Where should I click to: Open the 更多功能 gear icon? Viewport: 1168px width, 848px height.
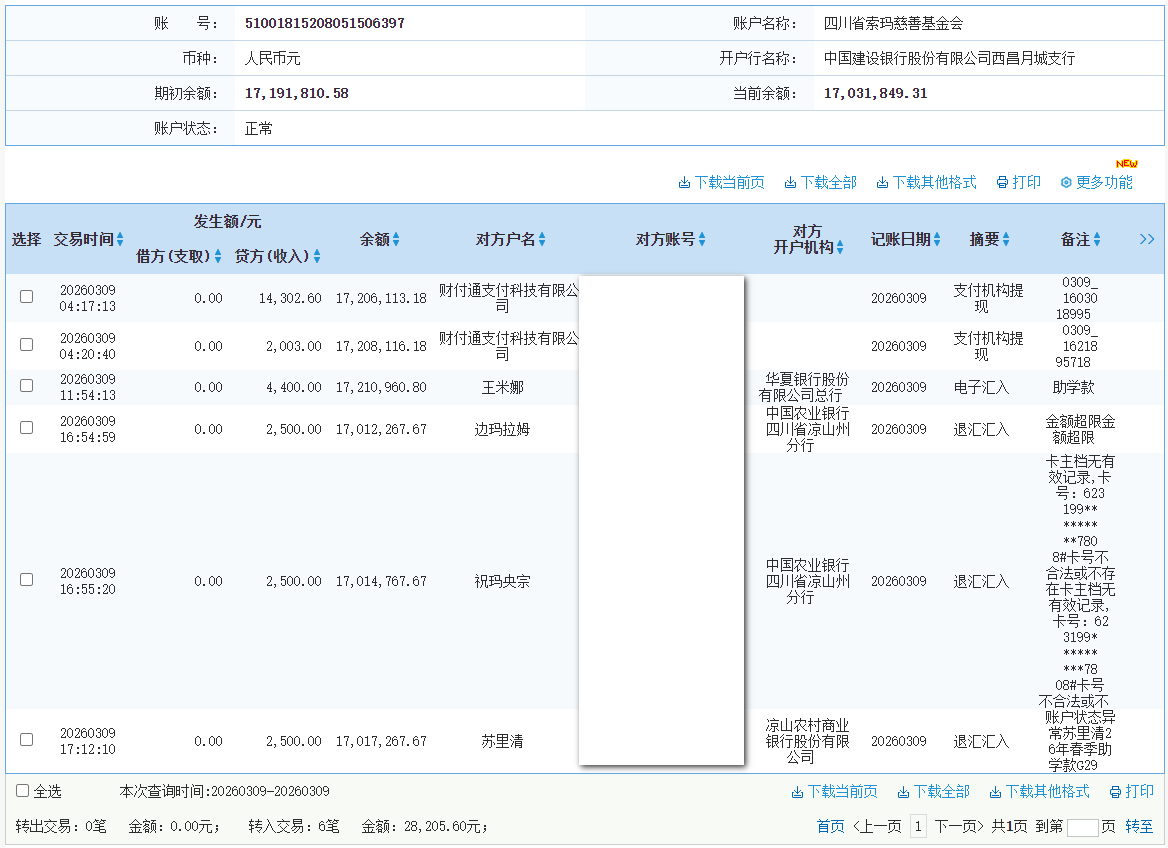click(x=1065, y=183)
